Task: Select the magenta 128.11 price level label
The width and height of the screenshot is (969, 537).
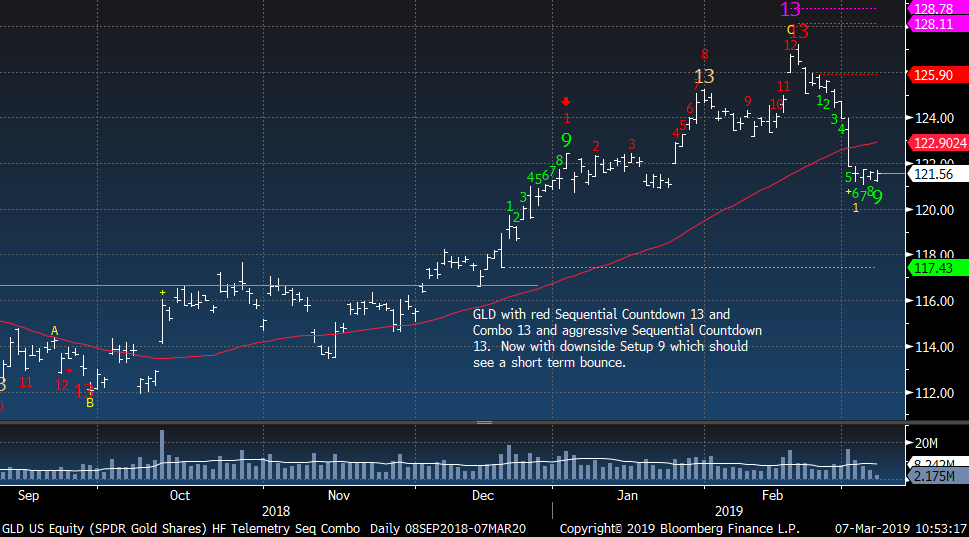Action: point(937,24)
